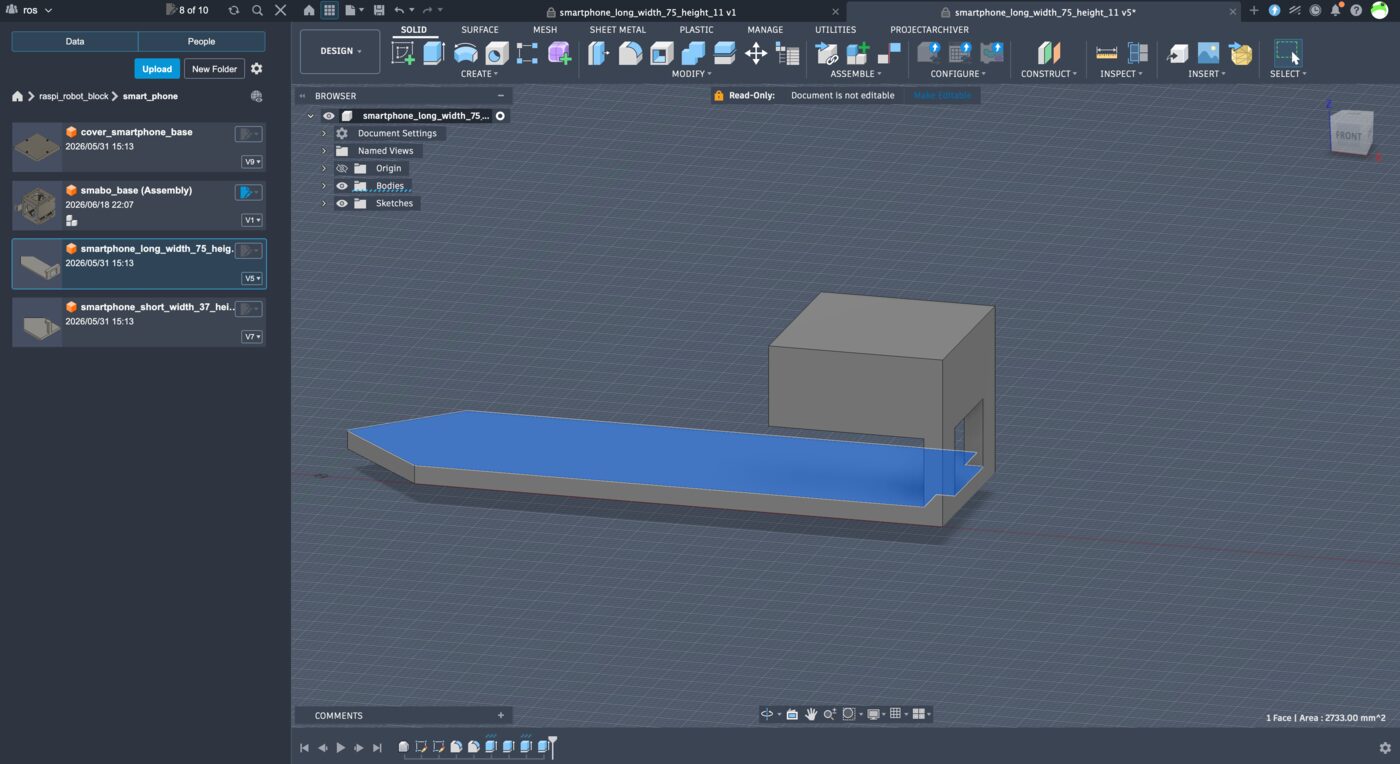Viewport: 1400px width, 764px height.
Task: Open the smabo_base (Assembly) thumbnail
Action: point(37,205)
